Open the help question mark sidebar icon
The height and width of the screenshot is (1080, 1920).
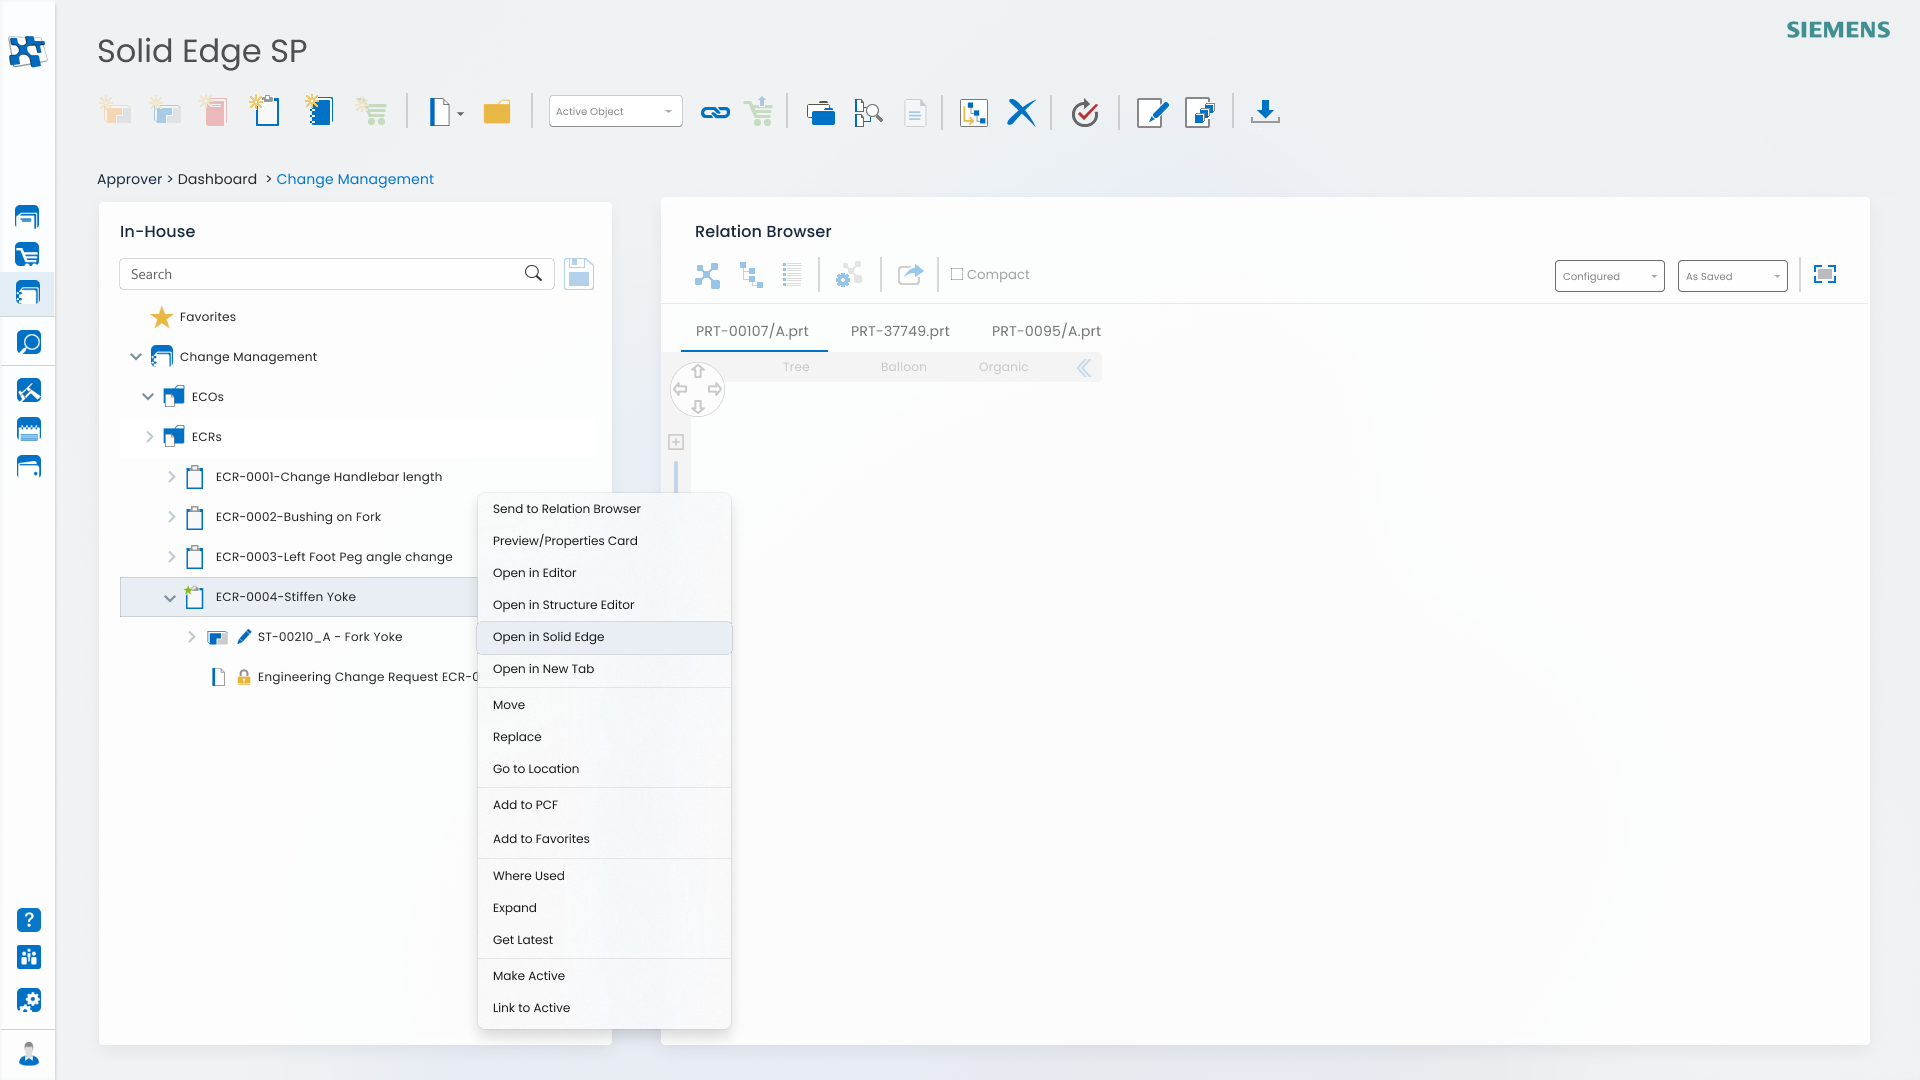coord(29,920)
